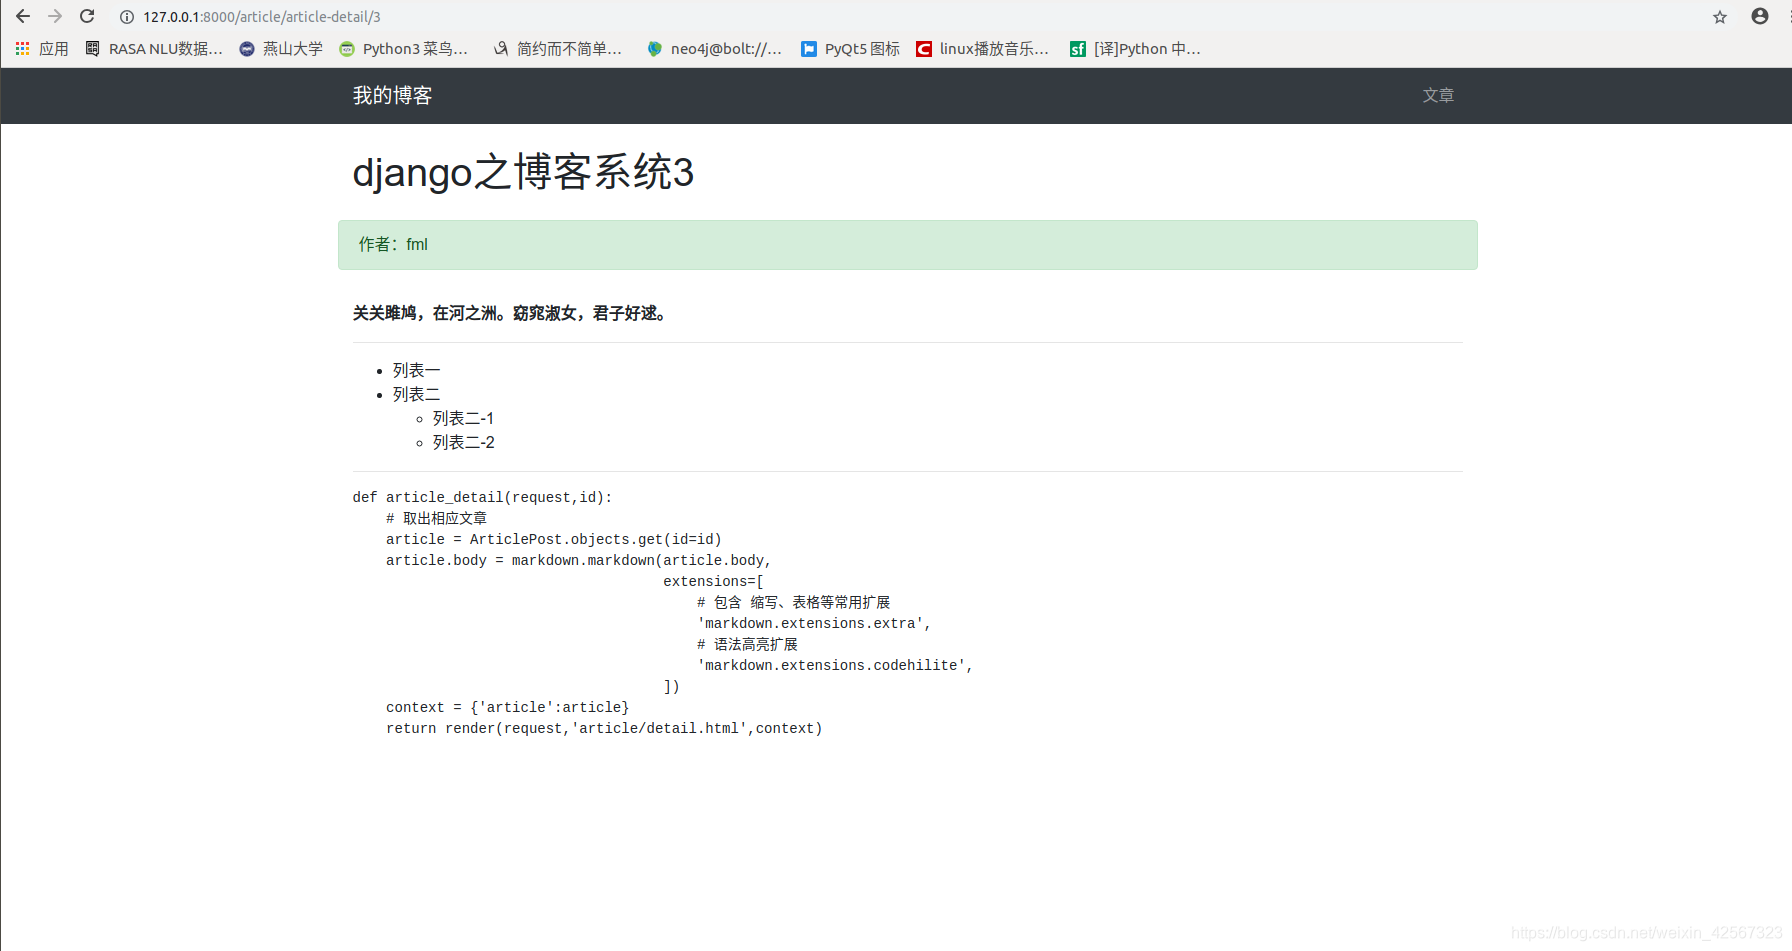Click the neo4j favicon in the bookmarks bar
The width and height of the screenshot is (1792, 951).
click(x=656, y=48)
